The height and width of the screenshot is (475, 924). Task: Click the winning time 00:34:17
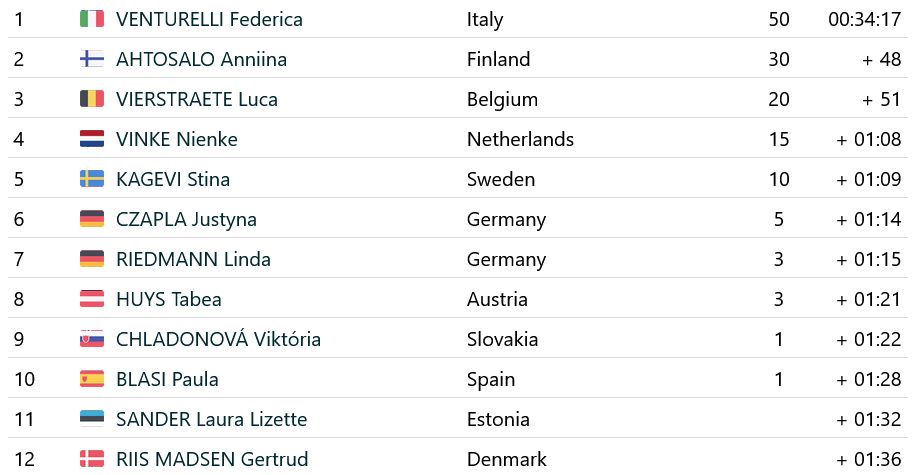(x=865, y=19)
